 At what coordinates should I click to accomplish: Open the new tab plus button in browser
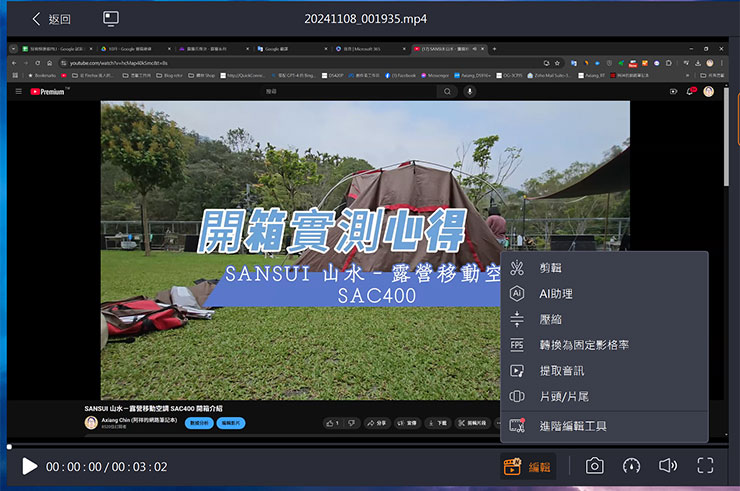494,49
